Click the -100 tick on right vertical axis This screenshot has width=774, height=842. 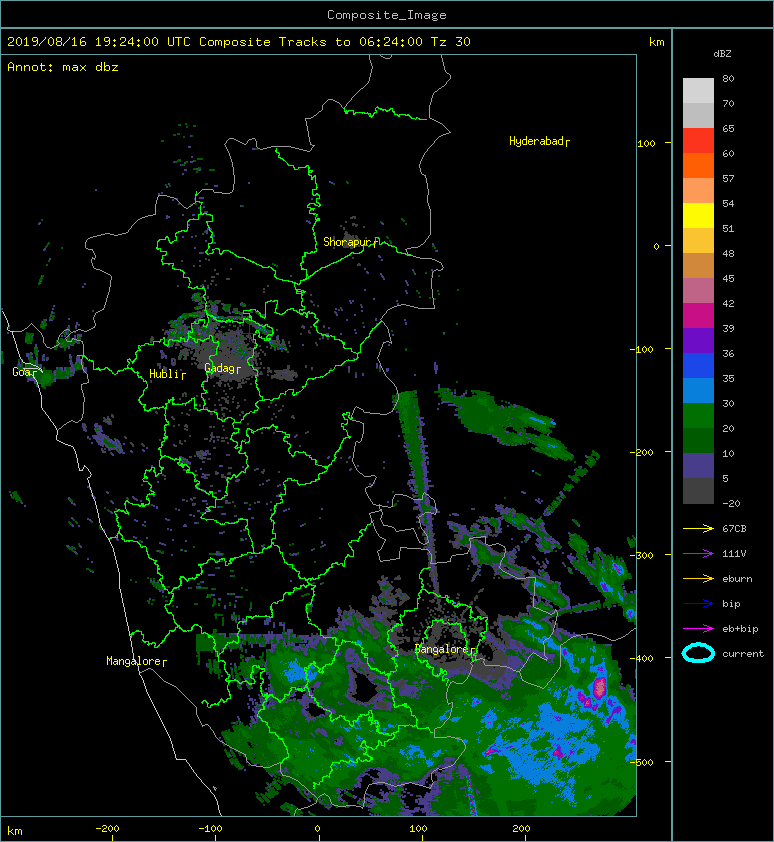click(643, 350)
